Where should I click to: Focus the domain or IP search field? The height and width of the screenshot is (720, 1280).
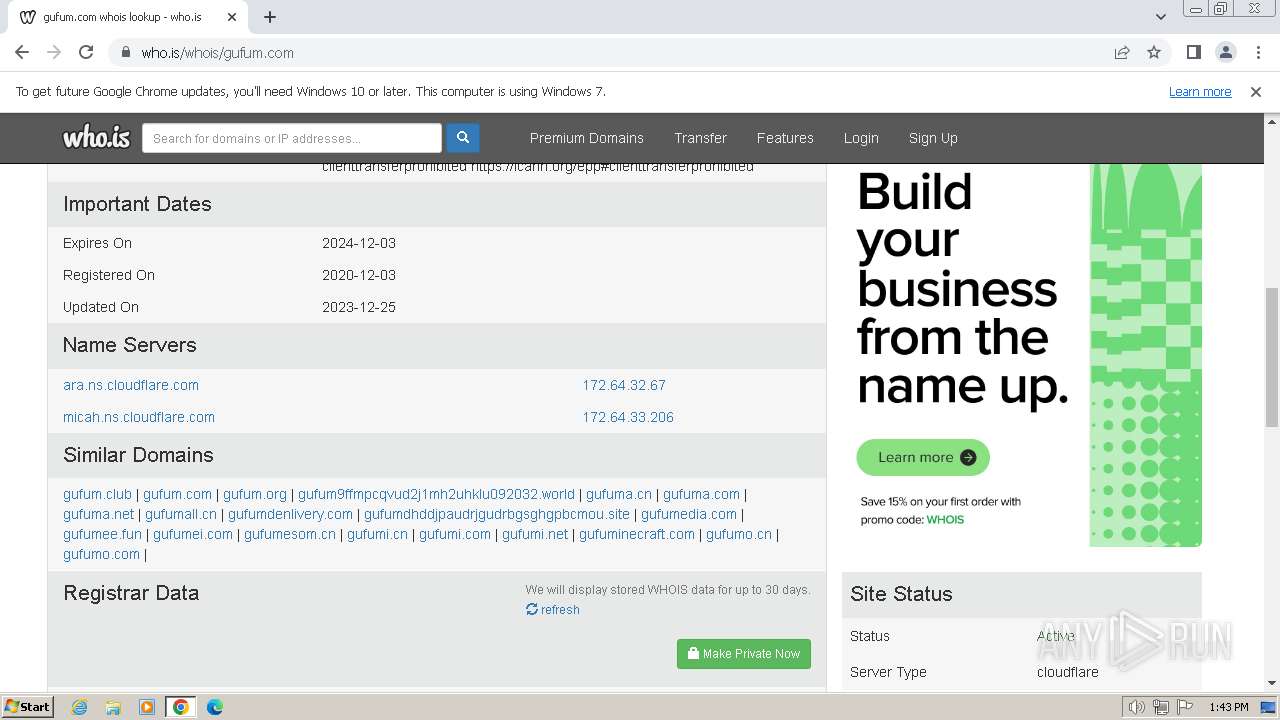click(292, 138)
